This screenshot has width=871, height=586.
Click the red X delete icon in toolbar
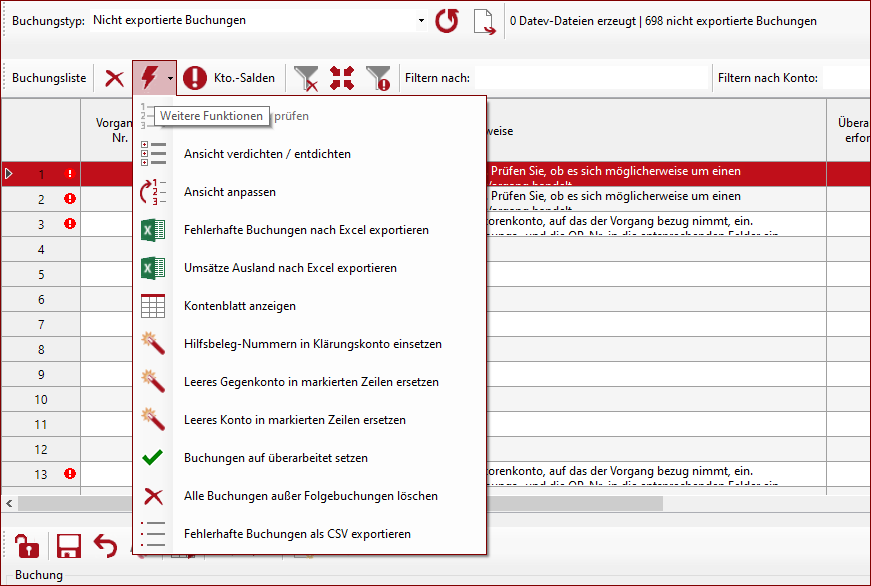115,78
